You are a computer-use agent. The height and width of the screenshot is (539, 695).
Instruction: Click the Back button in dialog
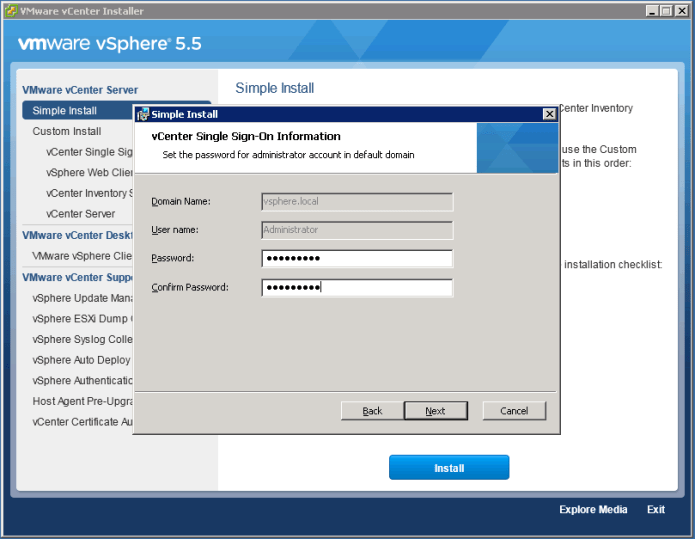point(372,411)
